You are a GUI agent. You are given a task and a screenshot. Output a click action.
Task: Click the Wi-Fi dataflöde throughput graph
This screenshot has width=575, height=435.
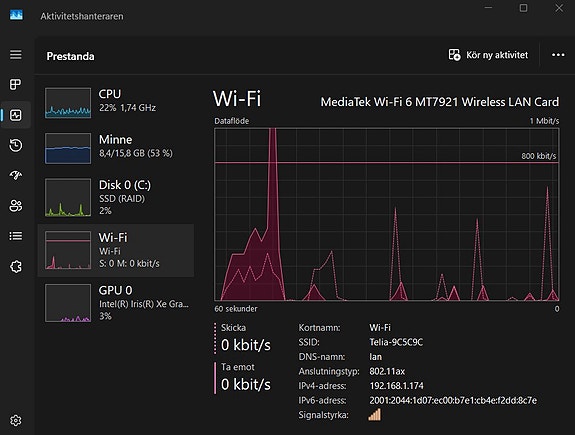pyautogui.click(x=387, y=214)
